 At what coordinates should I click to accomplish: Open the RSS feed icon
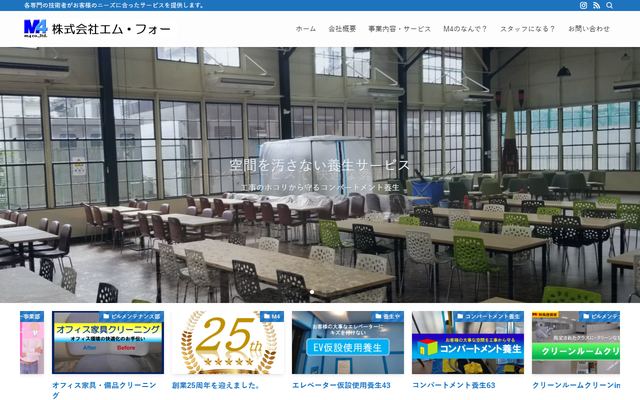[x=596, y=5]
